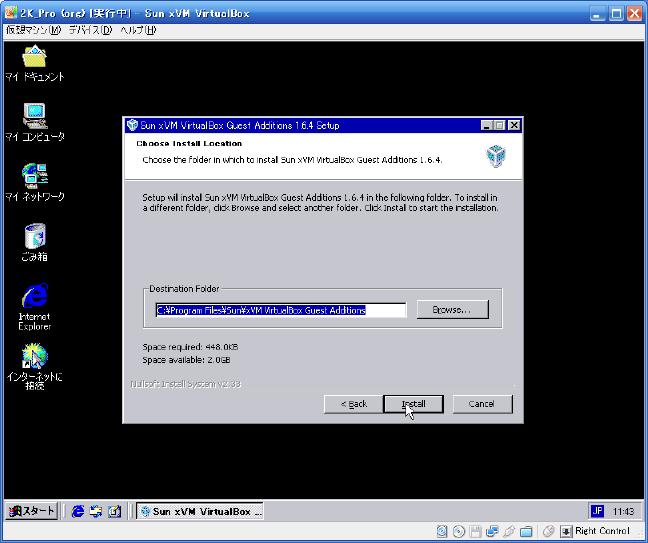
Task: Select the マイ ドキュメント desktop icon
Action: 35,63
